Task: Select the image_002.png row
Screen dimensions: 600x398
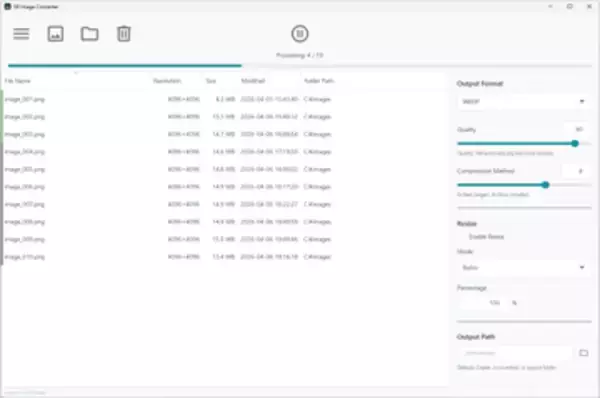Action: [x=225, y=117]
